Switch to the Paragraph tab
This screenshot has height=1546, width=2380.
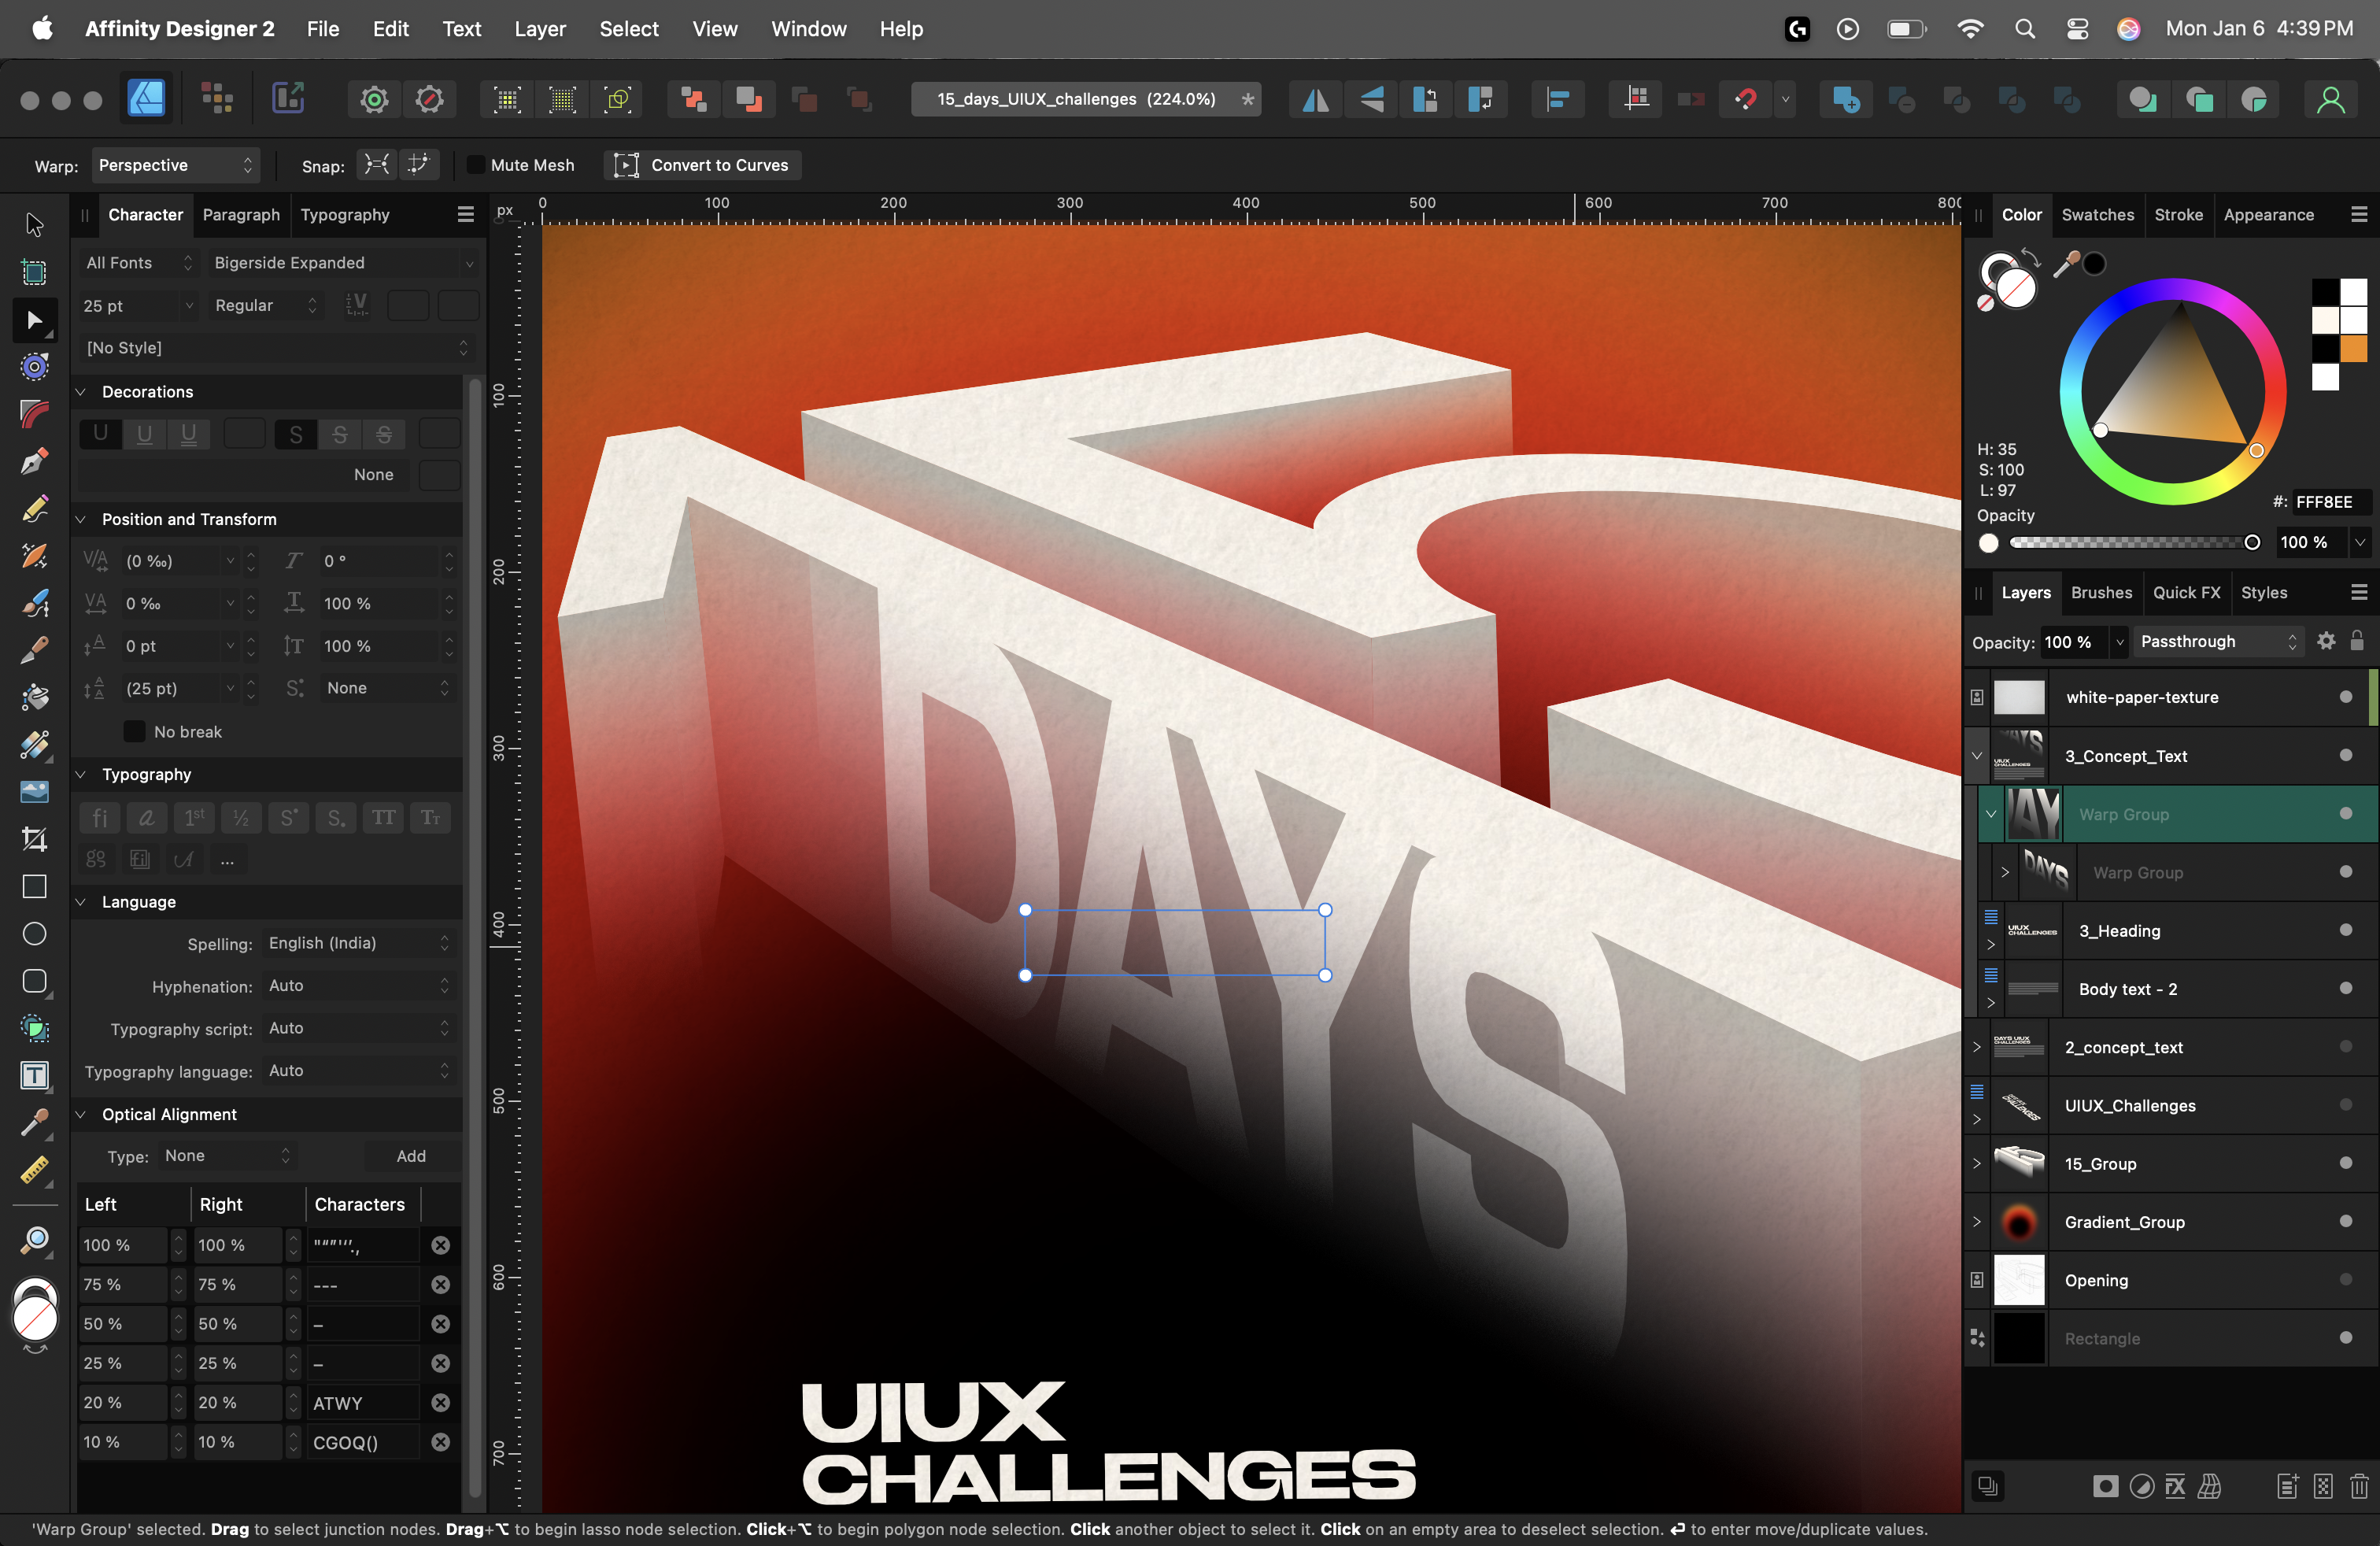point(241,214)
